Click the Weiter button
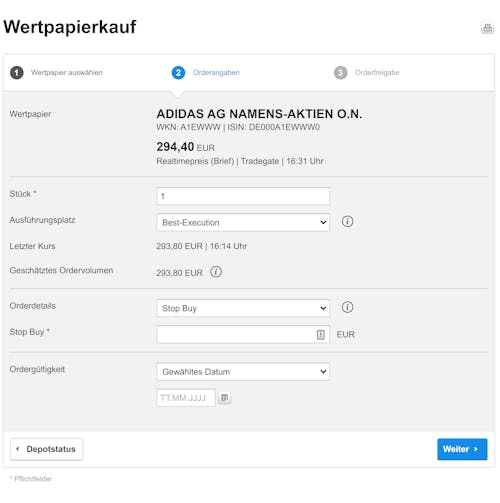Image resolution: width=500 pixels, height=503 pixels. (462, 449)
